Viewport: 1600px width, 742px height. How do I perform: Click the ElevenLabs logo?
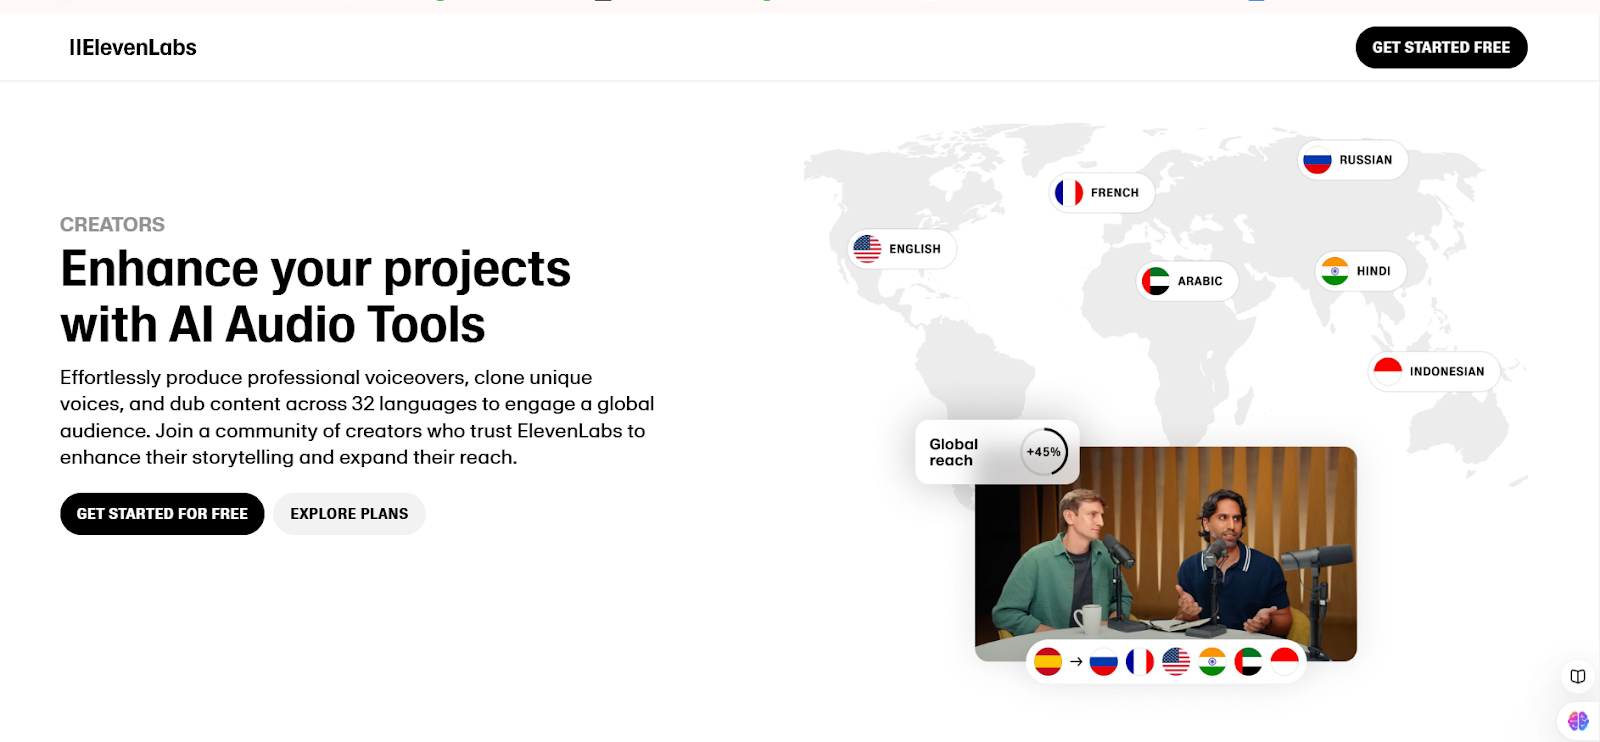point(132,47)
